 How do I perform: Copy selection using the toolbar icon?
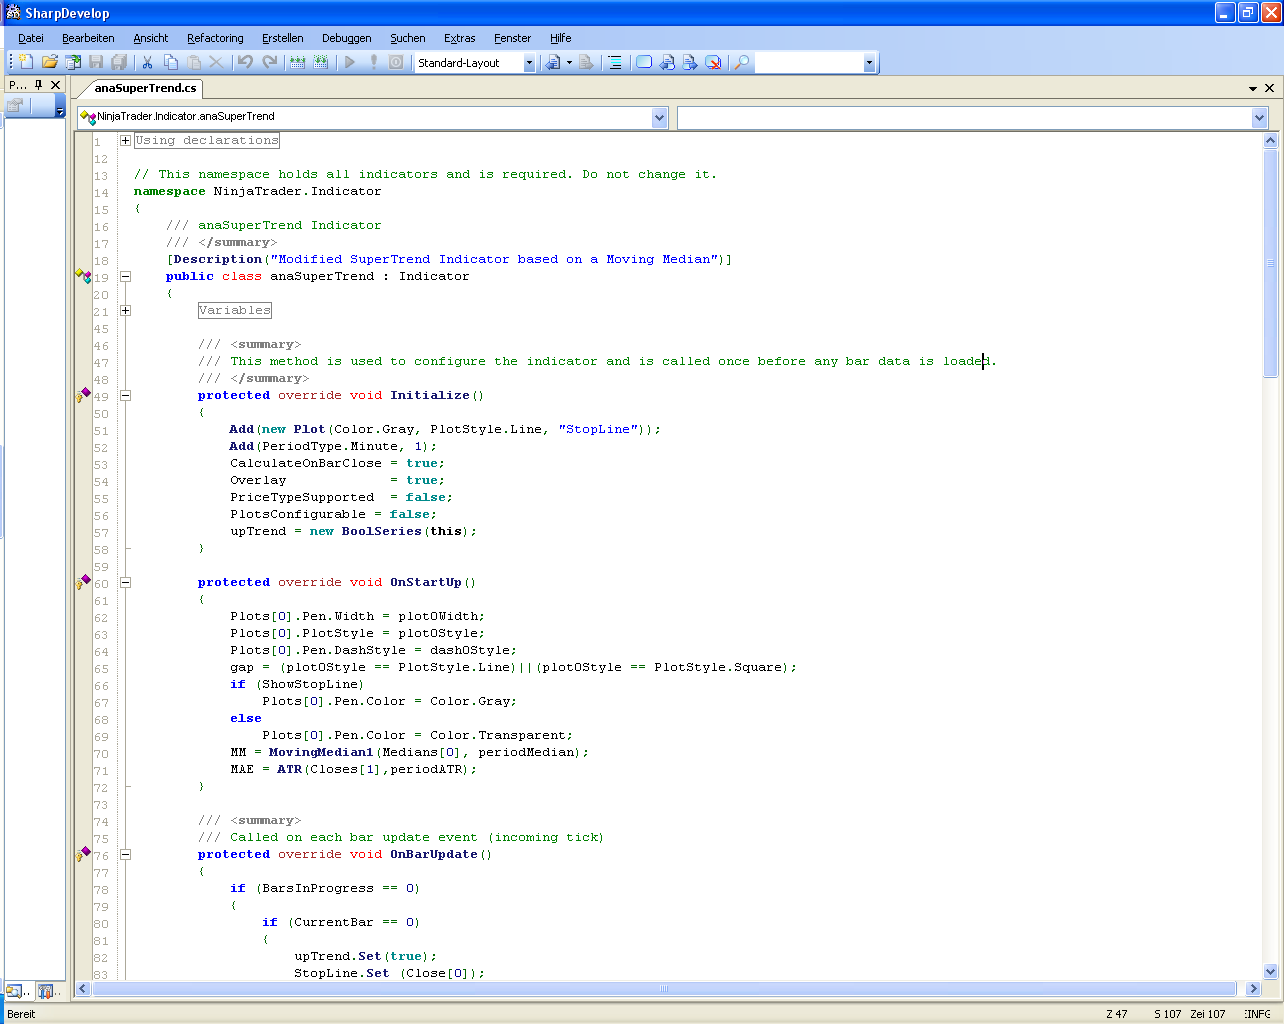[170, 62]
